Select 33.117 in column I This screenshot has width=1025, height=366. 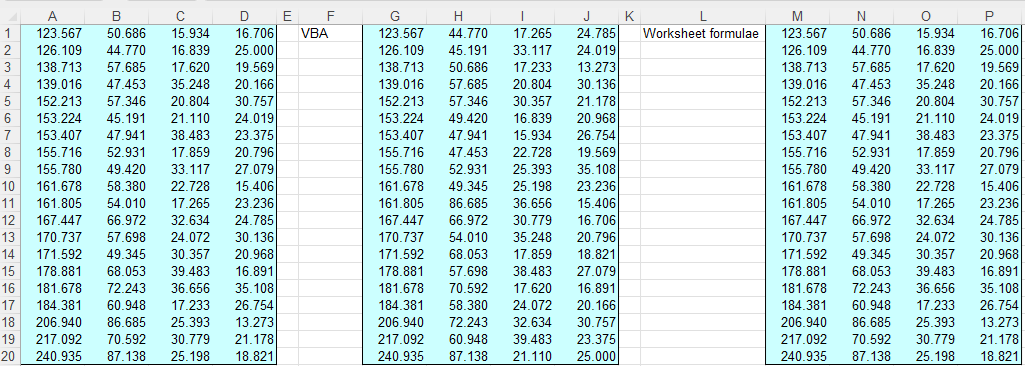(522, 50)
